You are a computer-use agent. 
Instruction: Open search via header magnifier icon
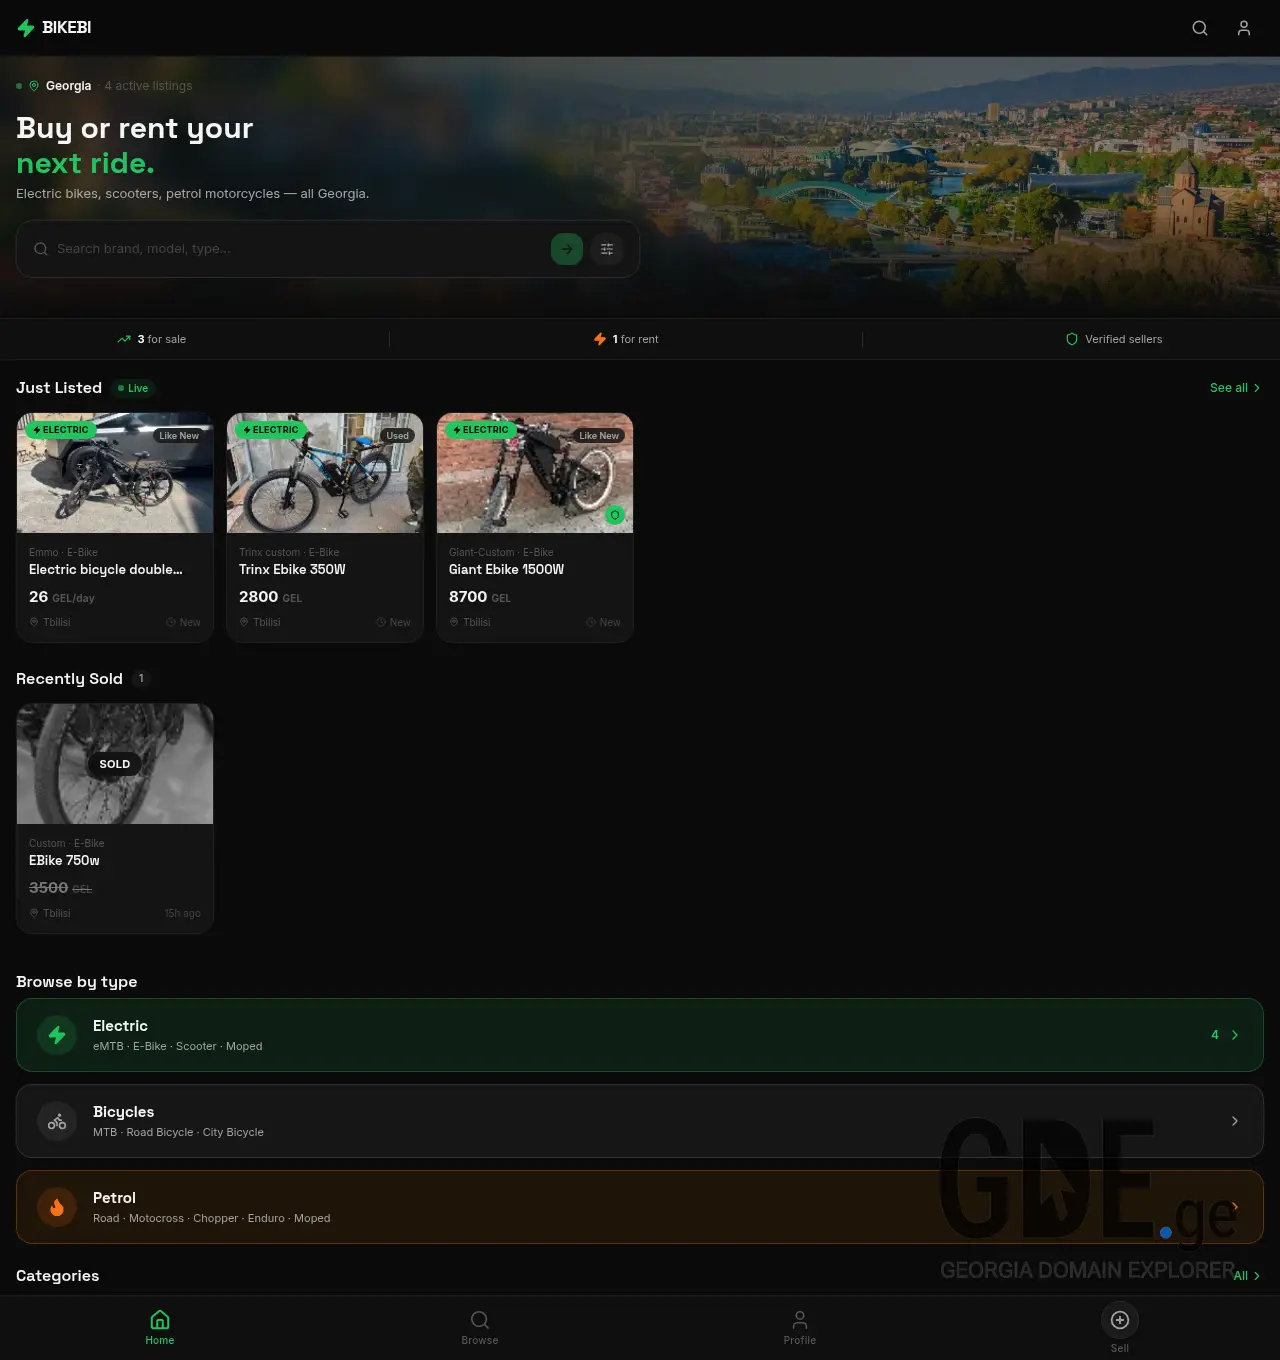point(1200,28)
